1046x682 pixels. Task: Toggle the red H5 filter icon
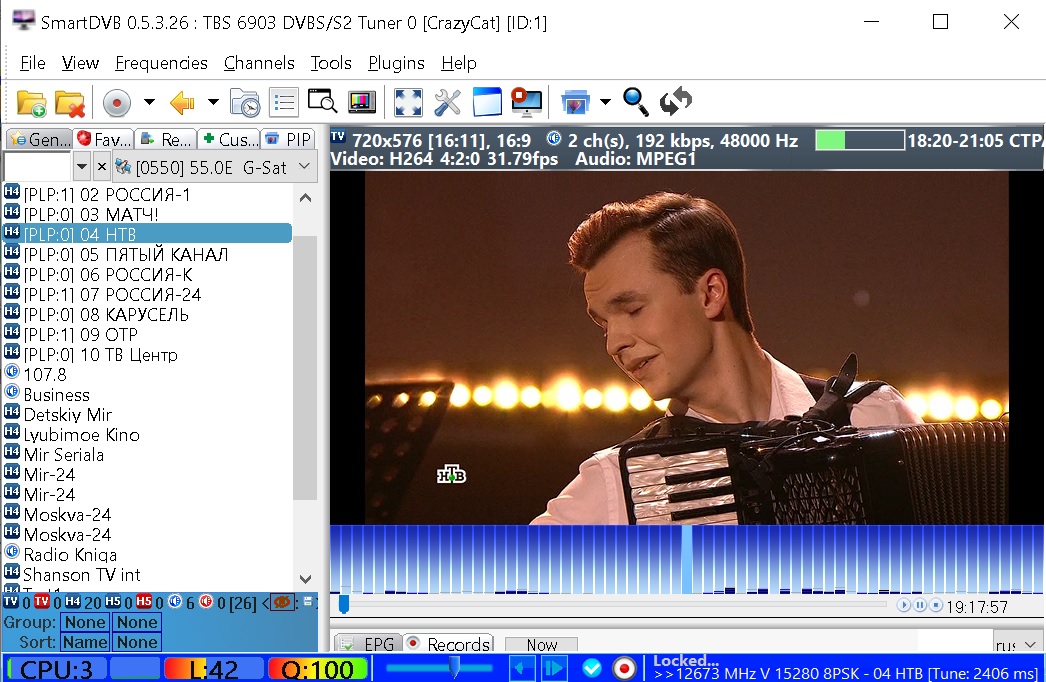pyautogui.click(x=144, y=601)
